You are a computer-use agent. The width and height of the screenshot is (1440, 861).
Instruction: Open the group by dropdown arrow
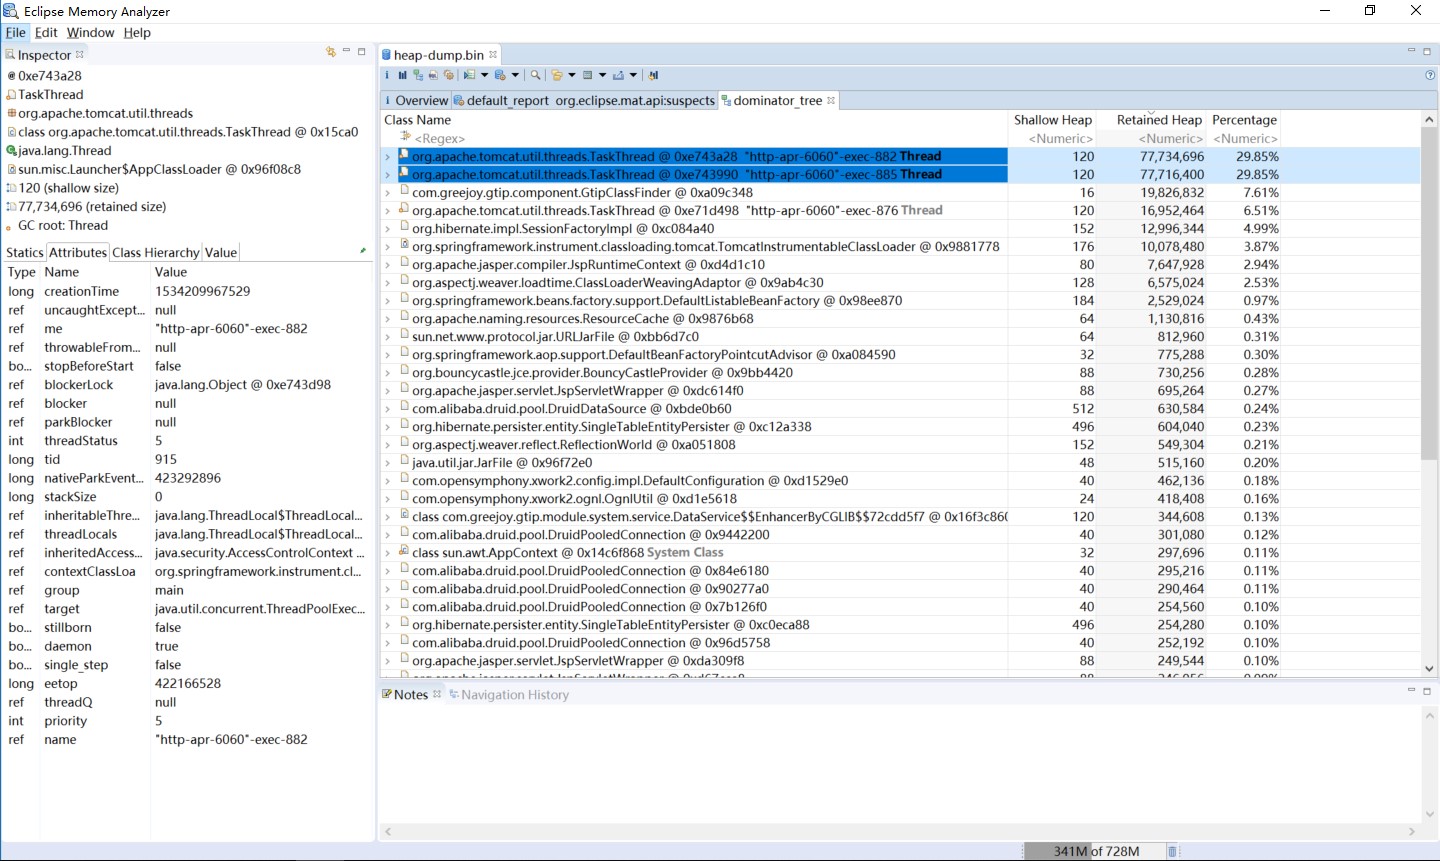pos(572,75)
